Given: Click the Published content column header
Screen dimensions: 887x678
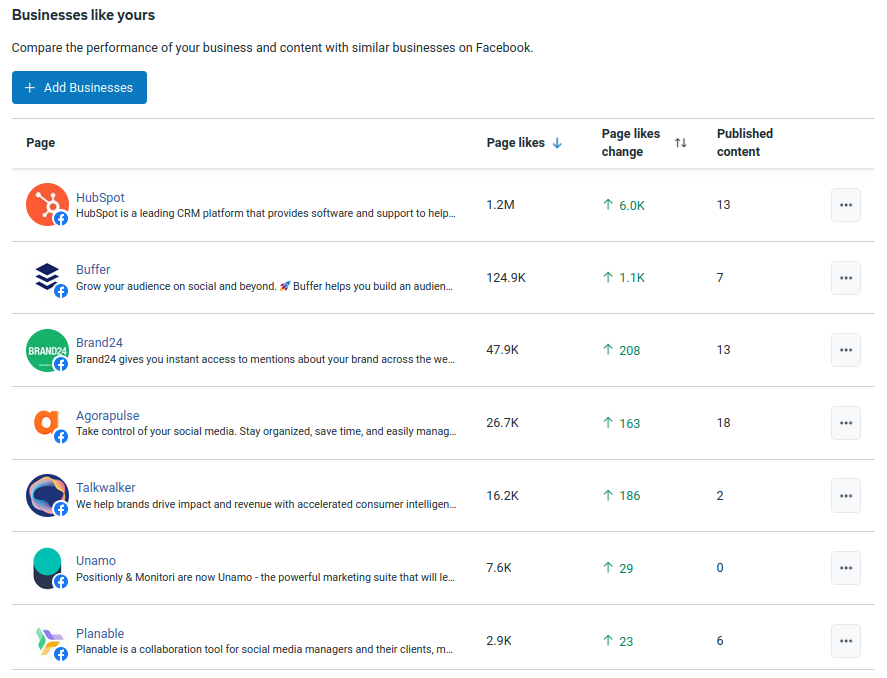Looking at the screenshot, I should pos(745,142).
